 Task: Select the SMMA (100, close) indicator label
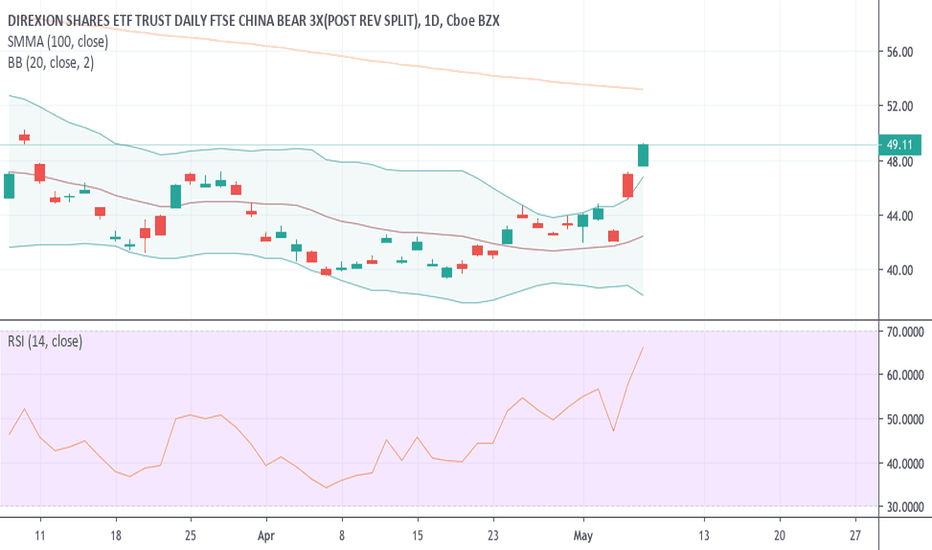tap(58, 42)
